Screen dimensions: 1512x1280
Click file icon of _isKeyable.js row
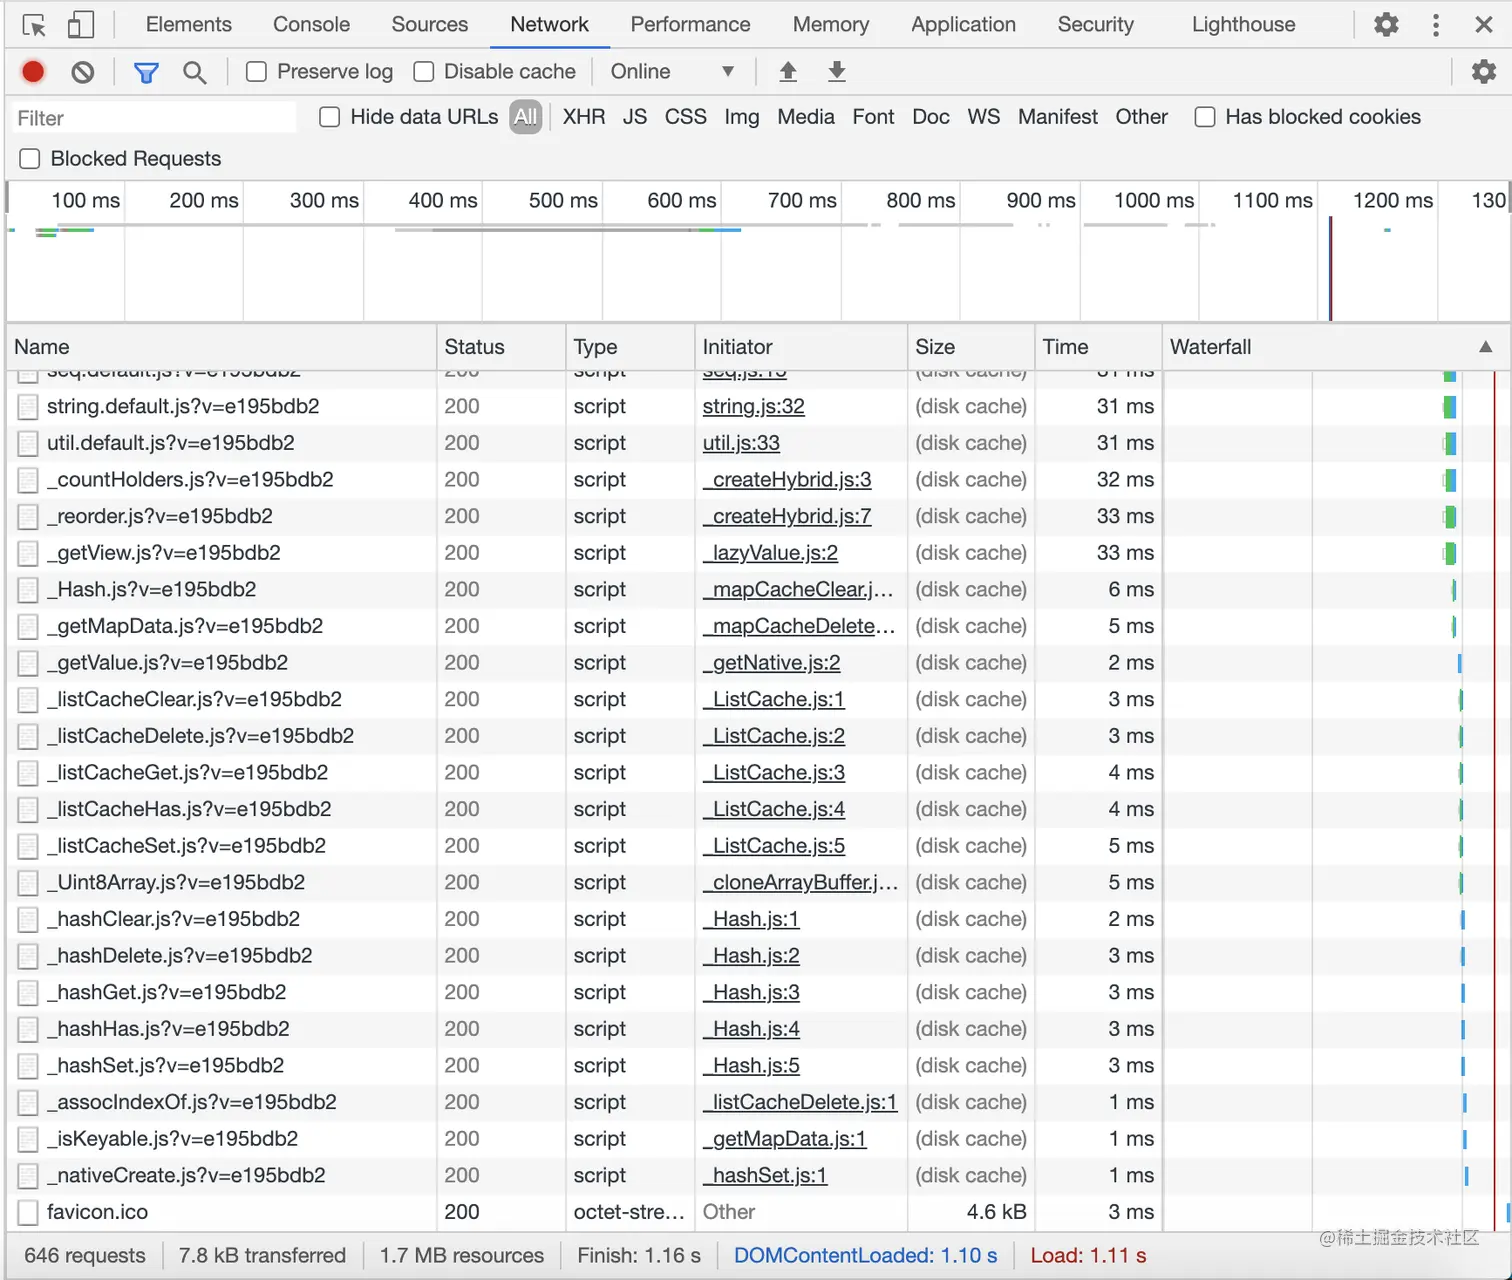point(28,1139)
